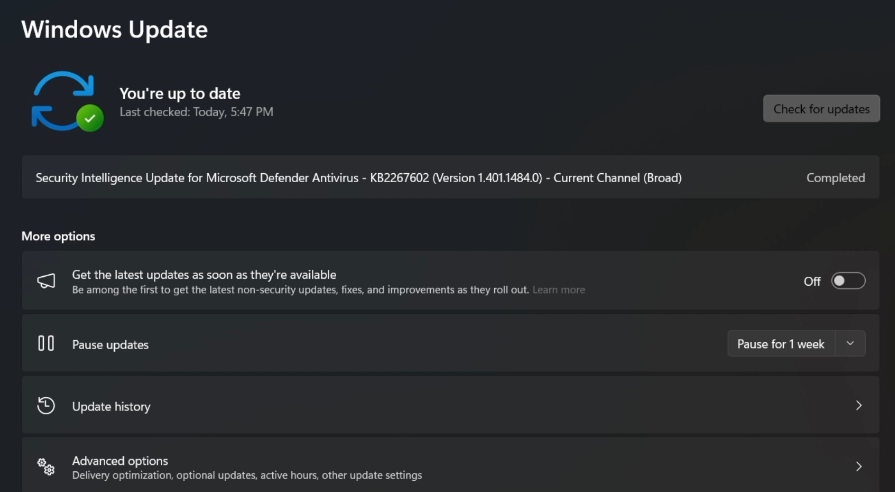Viewport: 895px width, 492px height.
Task: Click the Update history clock icon
Action: pos(46,406)
